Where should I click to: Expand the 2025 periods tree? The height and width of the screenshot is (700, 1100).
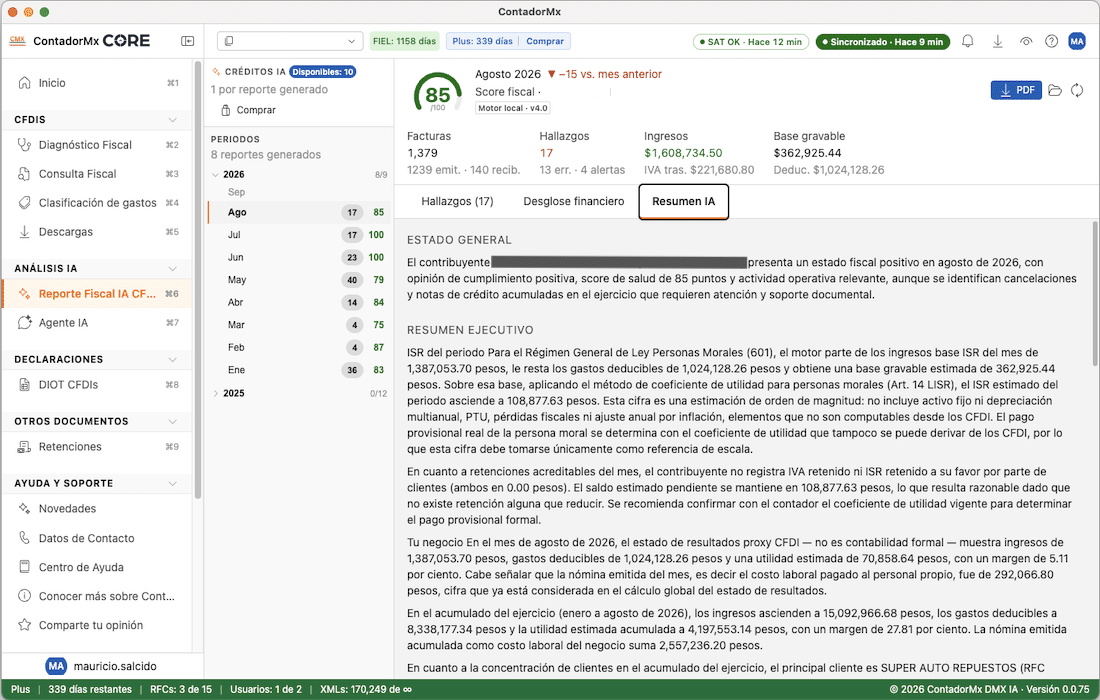tap(215, 393)
